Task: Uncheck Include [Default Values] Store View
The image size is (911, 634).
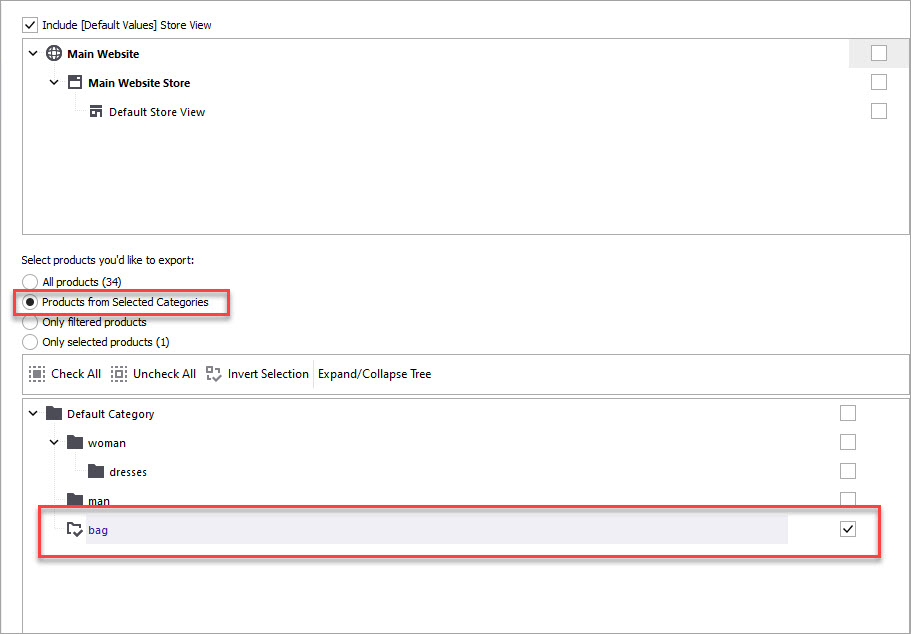Action: pyautogui.click(x=30, y=25)
